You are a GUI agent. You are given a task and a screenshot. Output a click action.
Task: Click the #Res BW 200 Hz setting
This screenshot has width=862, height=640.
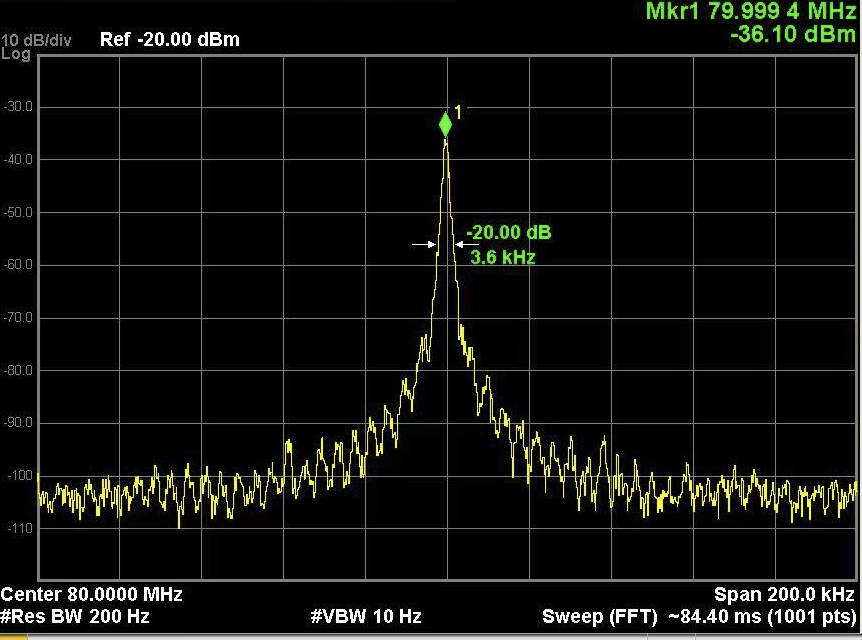tap(75, 616)
